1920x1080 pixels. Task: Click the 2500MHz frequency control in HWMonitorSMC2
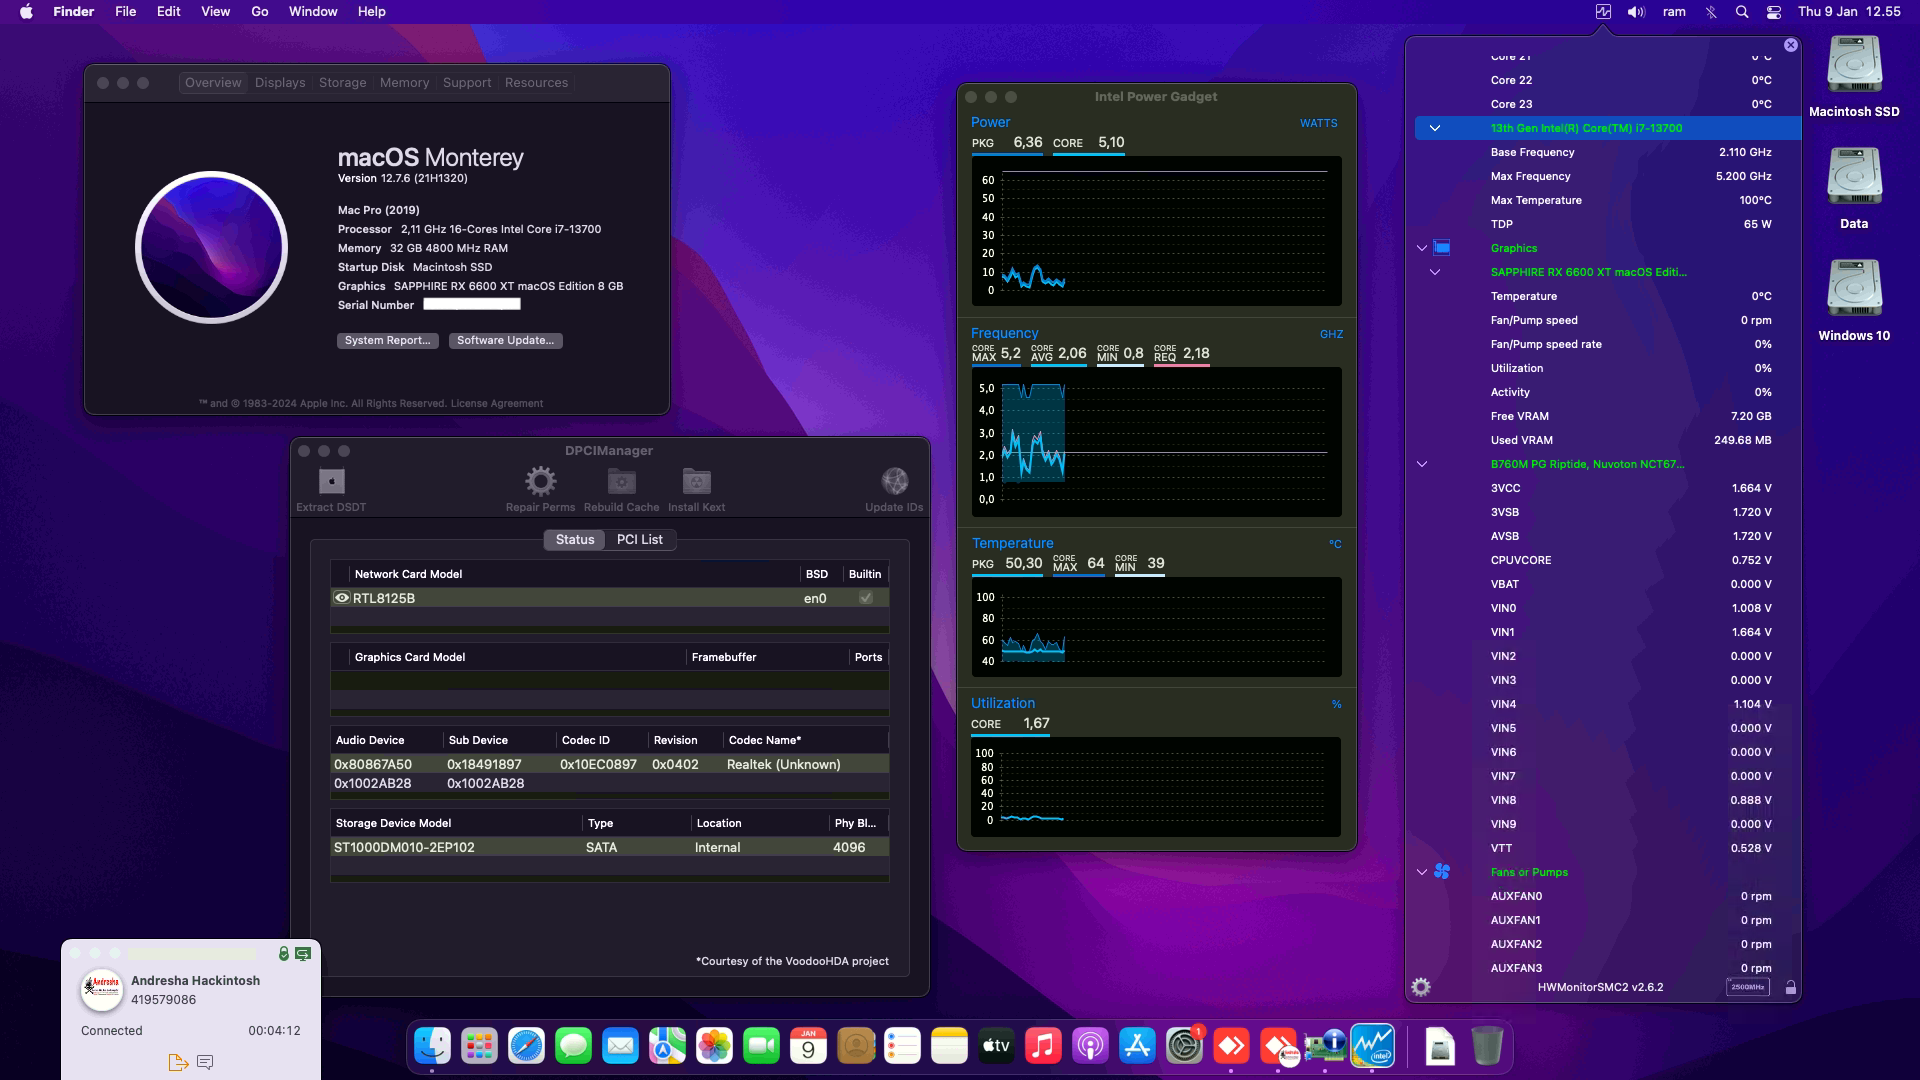click(1748, 986)
